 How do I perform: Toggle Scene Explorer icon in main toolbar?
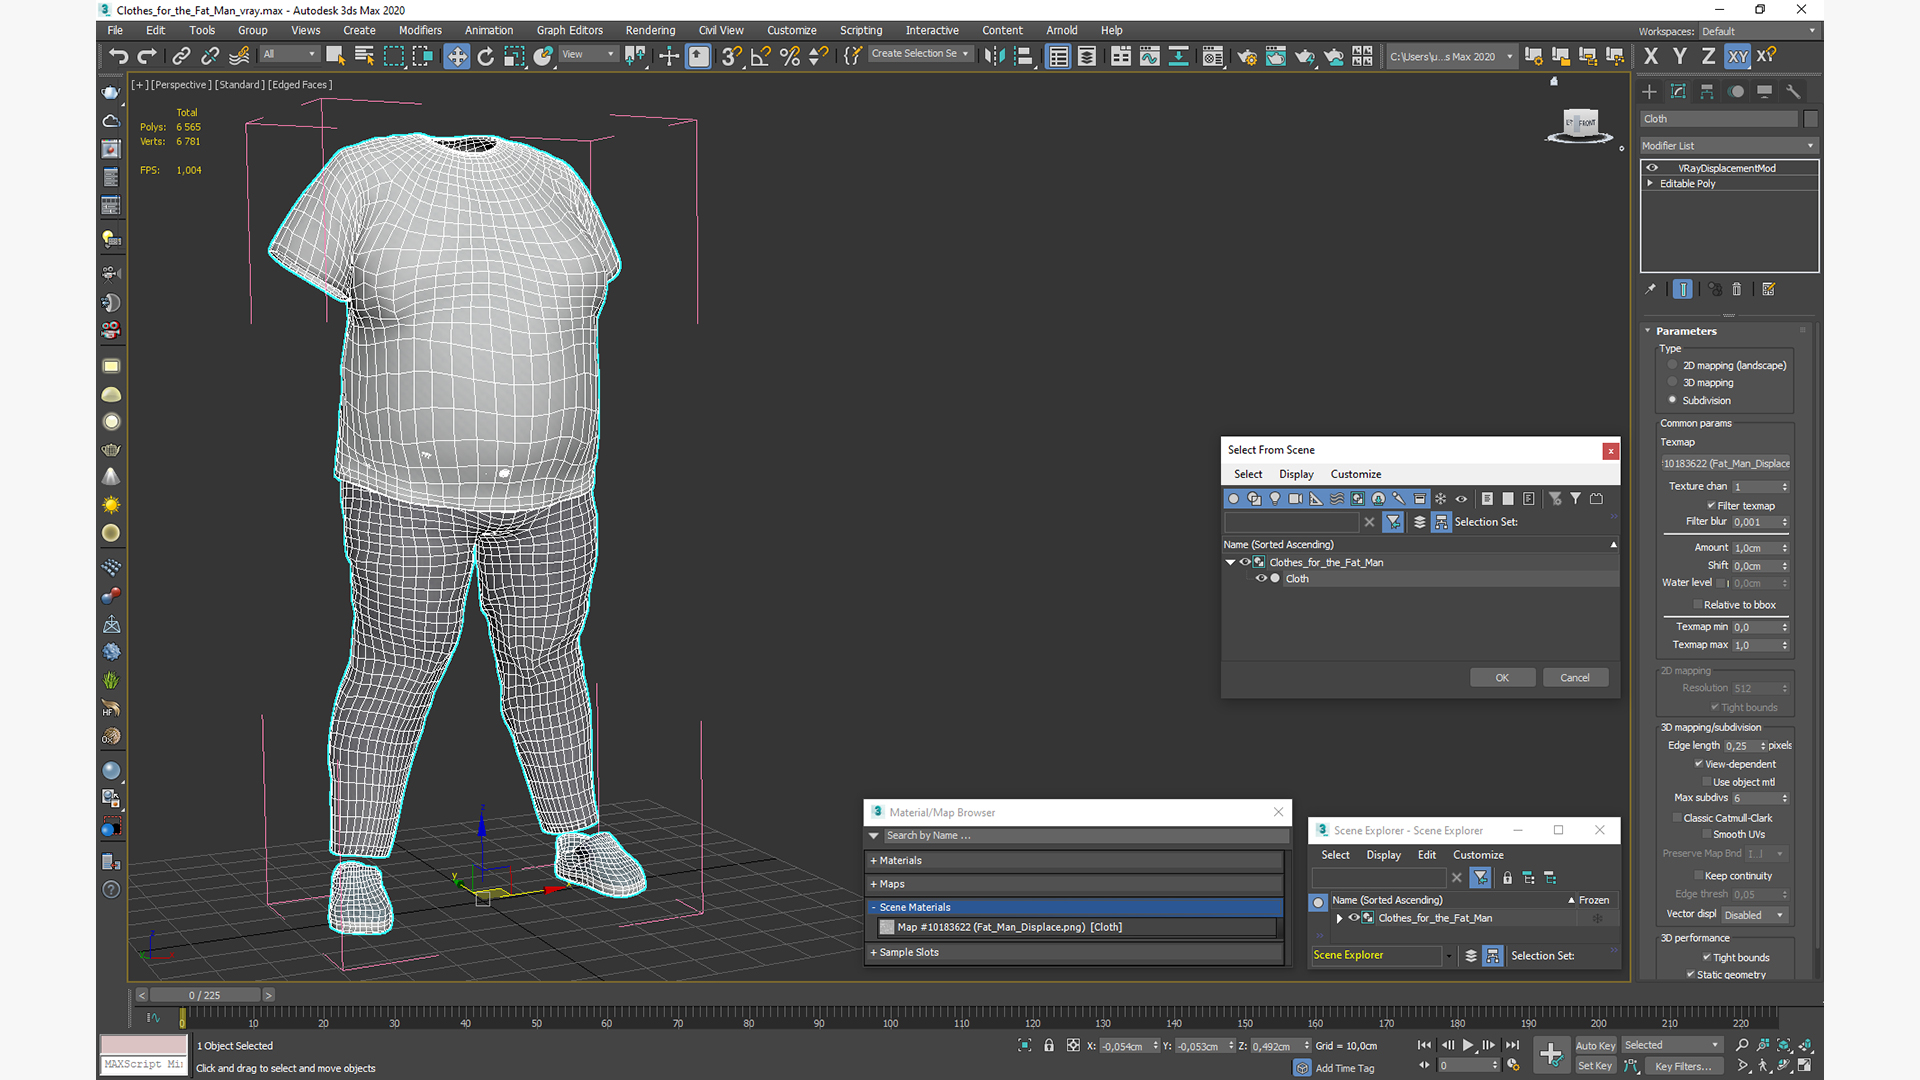1058,56
